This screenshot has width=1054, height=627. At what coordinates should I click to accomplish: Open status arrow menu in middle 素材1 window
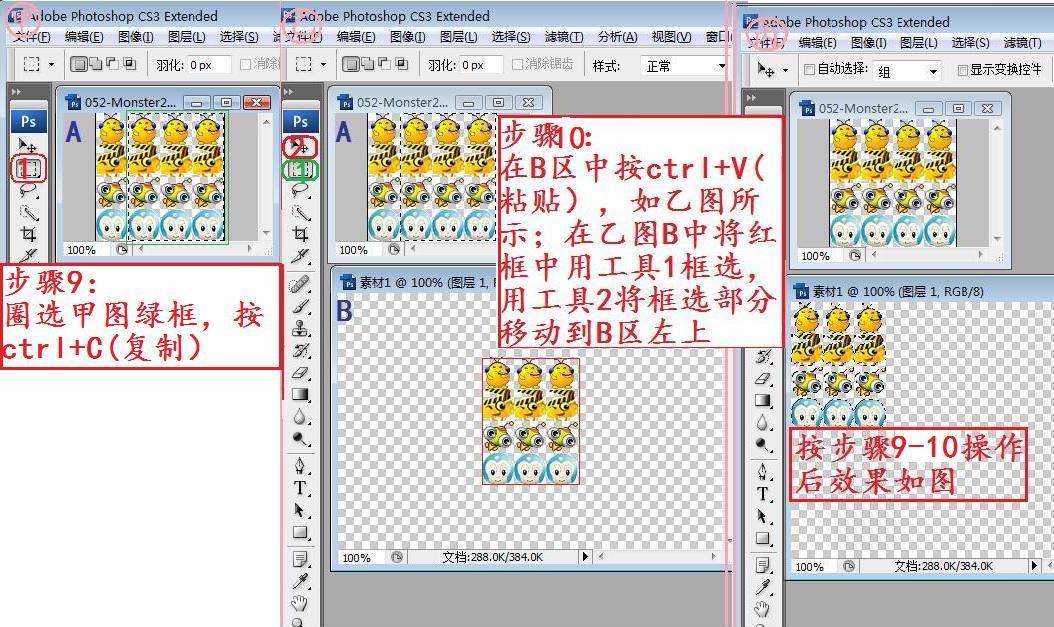point(585,556)
